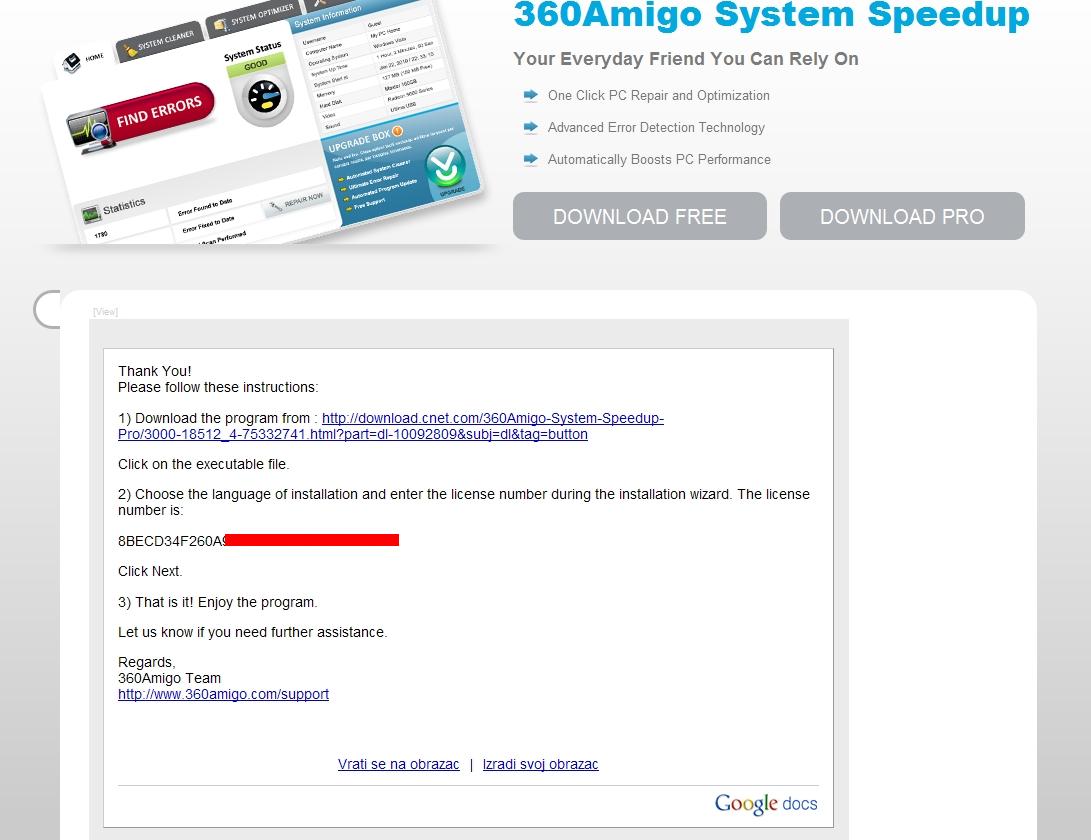This screenshot has width=1091, height=840.
Task: Click the Google docs logo
Action: [x=766, y=804]
